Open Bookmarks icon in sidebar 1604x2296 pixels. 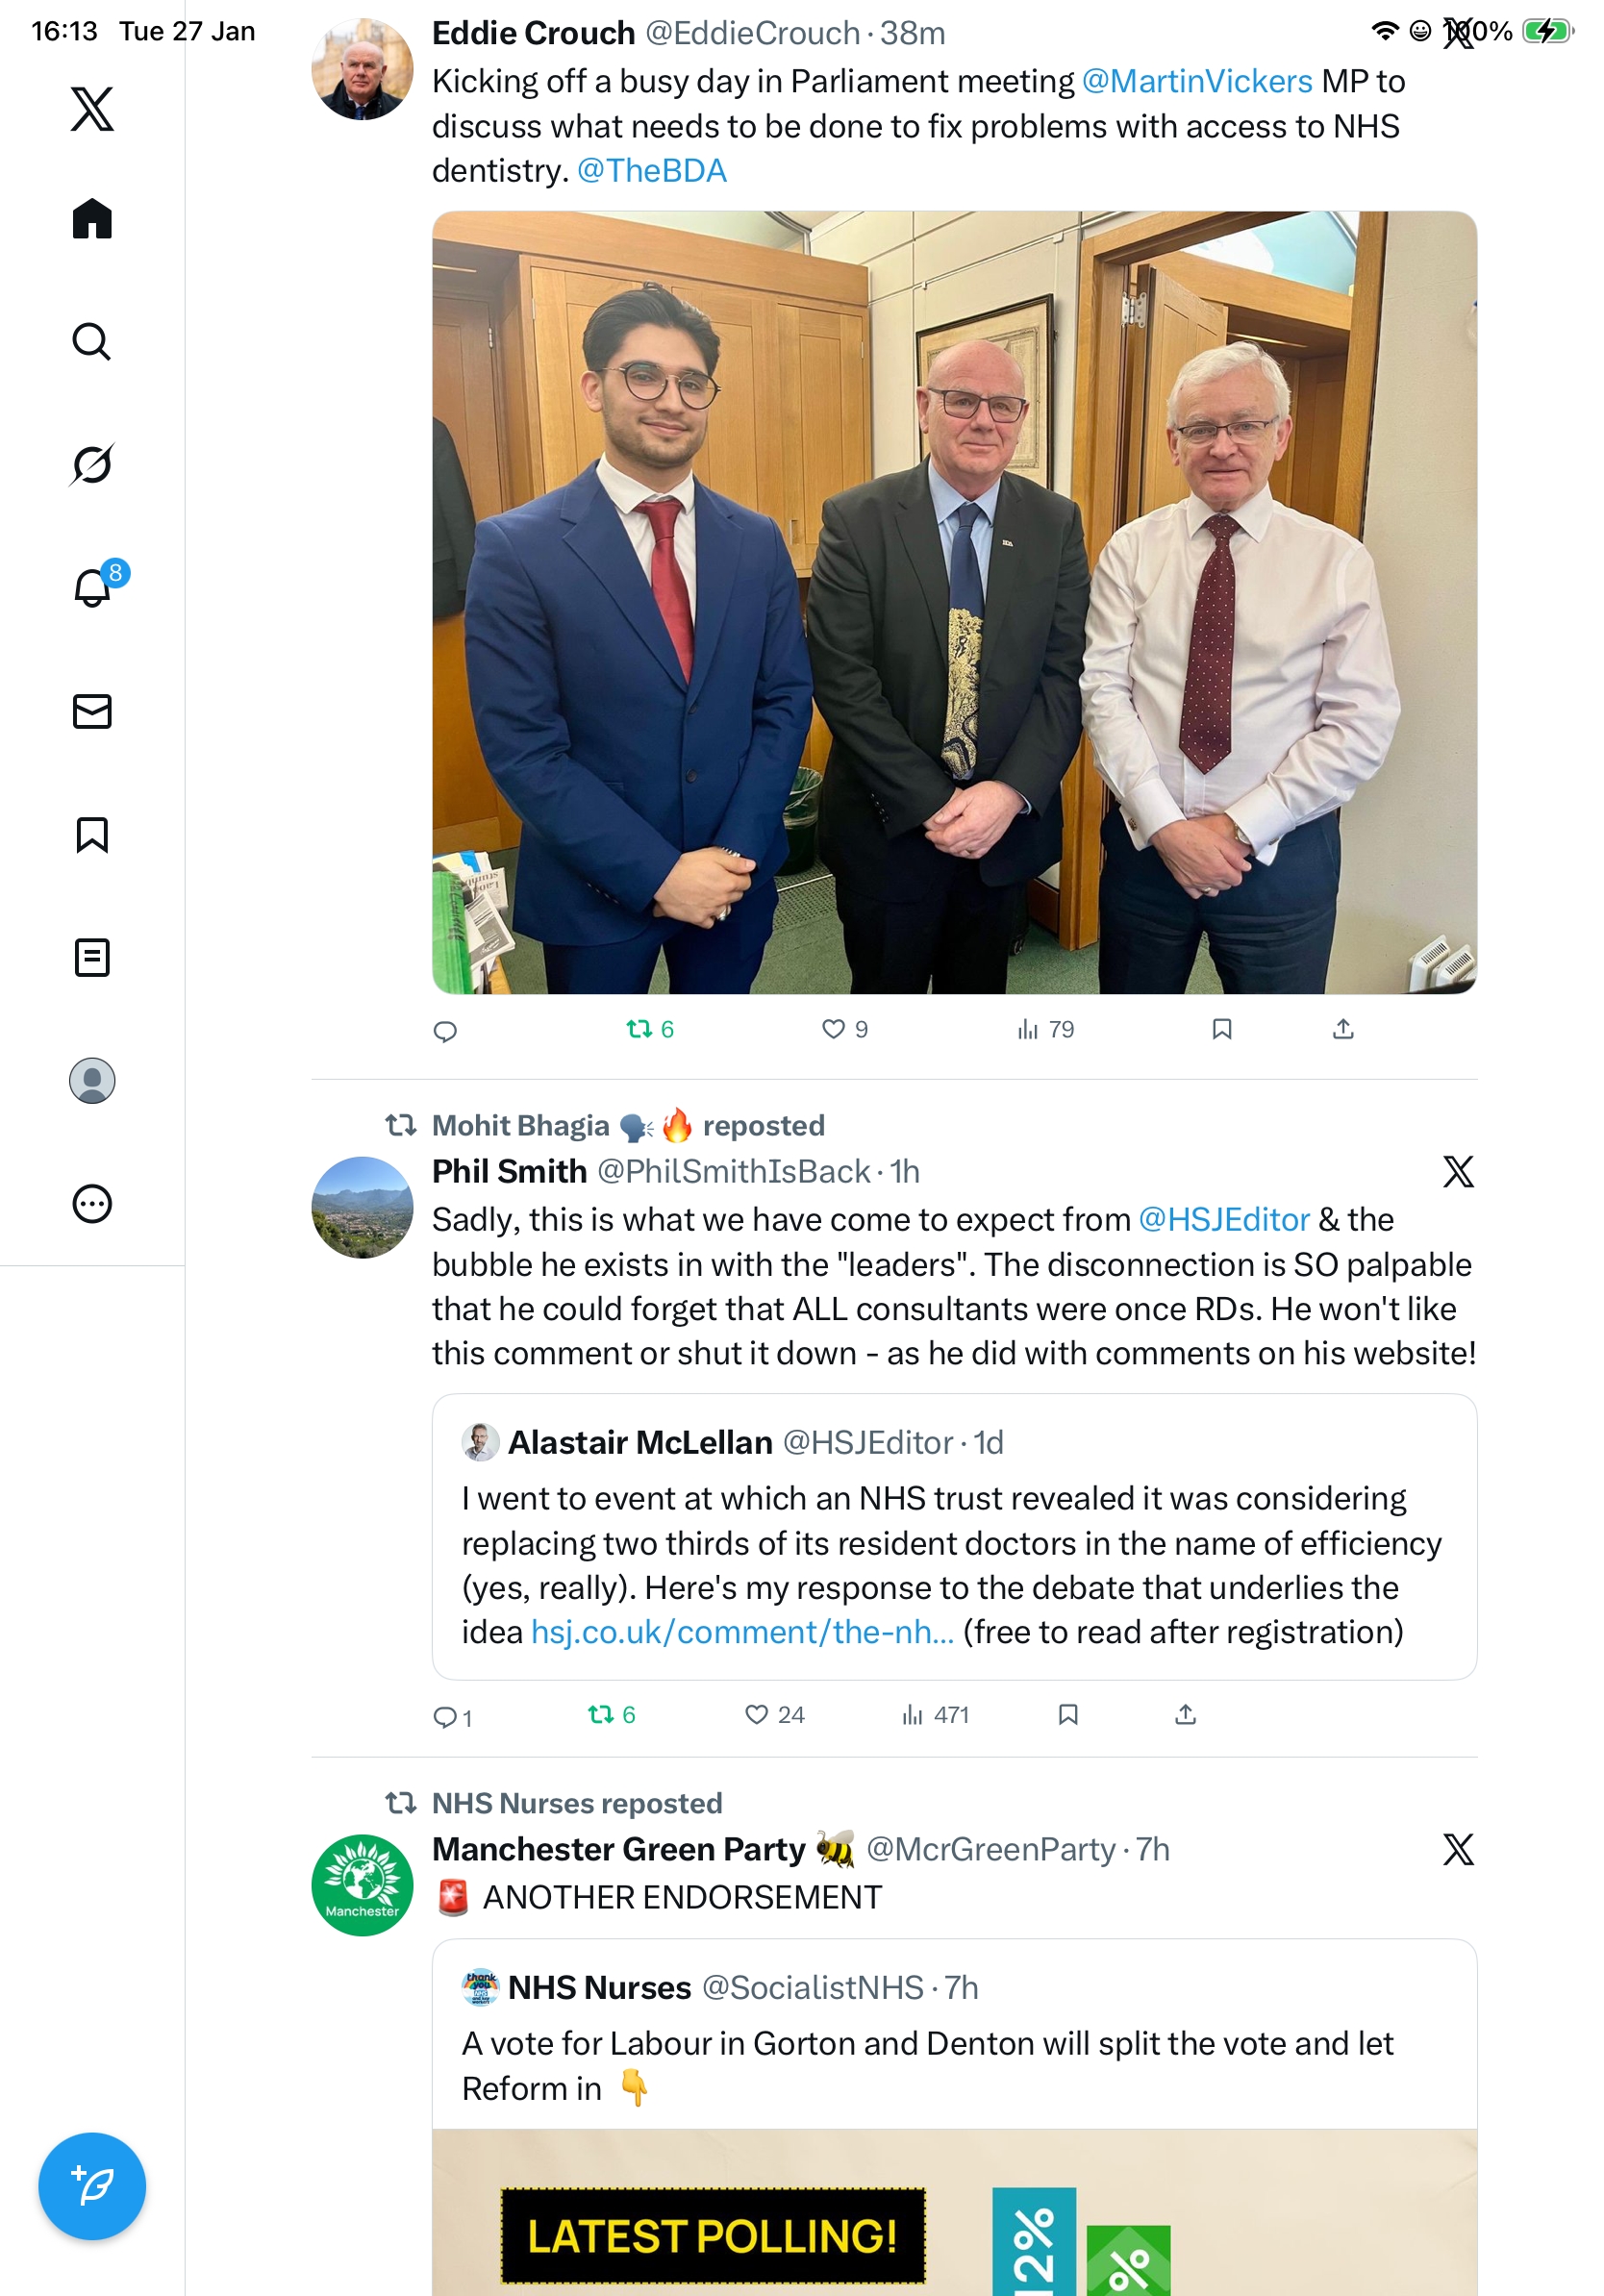92,834
